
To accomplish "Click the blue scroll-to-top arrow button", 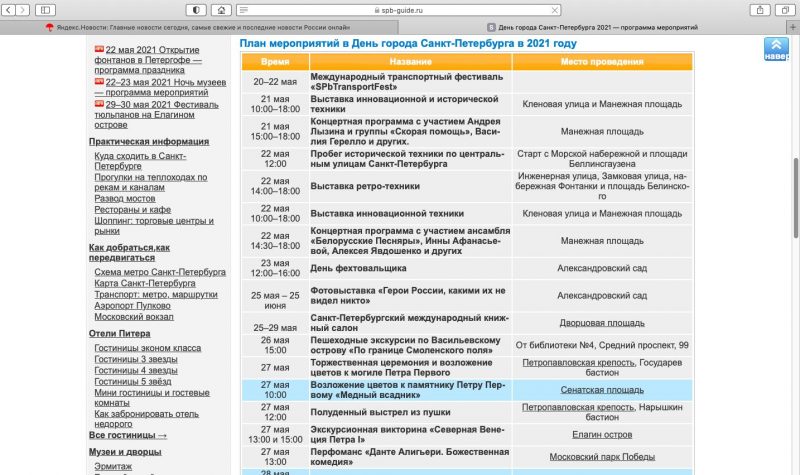I will 776,49.
